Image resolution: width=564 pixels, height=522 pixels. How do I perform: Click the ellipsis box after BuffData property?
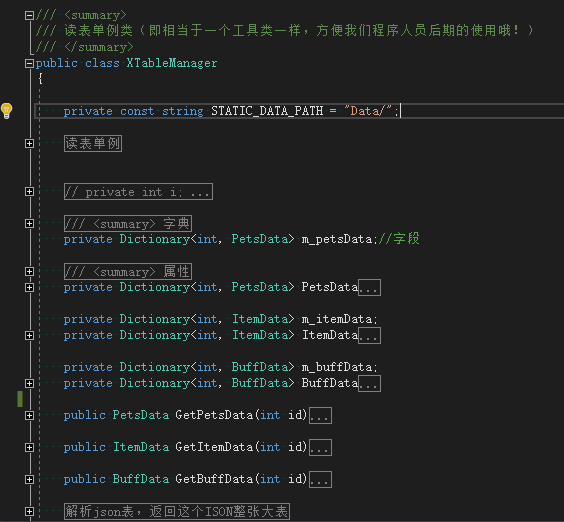pyautogui.click(x=369, y=383)
